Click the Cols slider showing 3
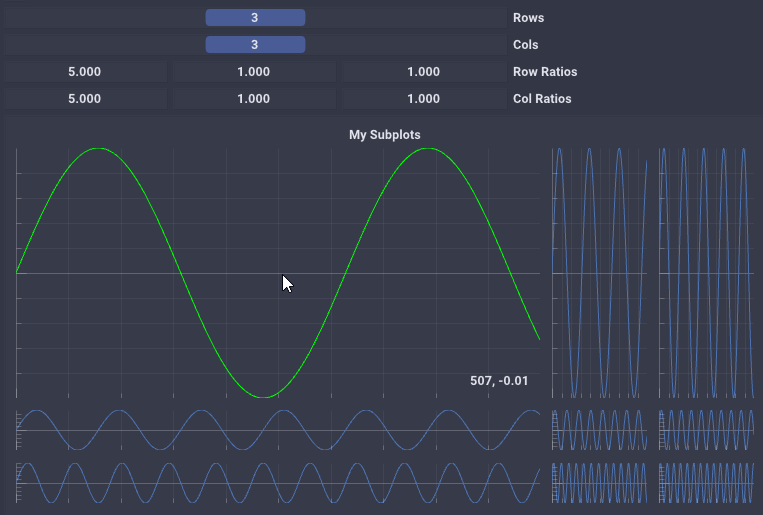 coord(254,45)
